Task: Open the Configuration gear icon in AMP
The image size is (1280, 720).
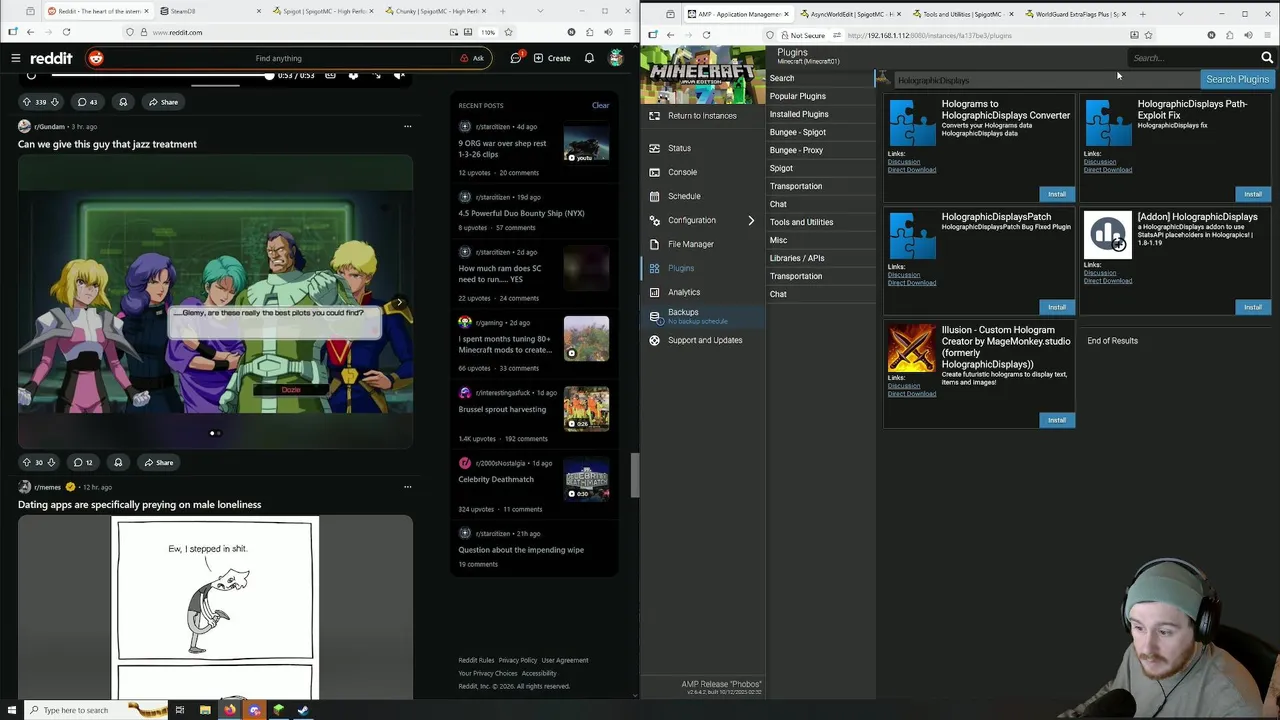Action: pyautogui.click(x=655, y=220)
